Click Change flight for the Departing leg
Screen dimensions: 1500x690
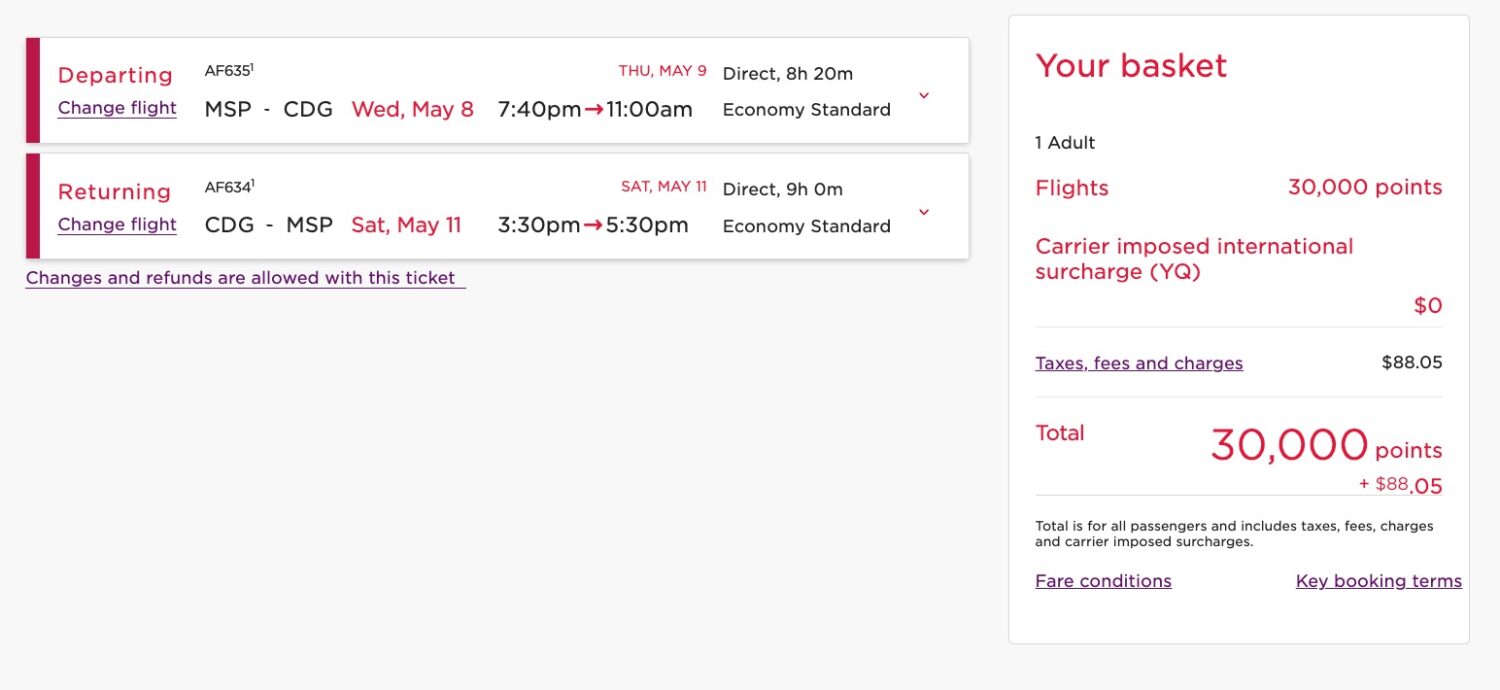click(x=116, y=108)
